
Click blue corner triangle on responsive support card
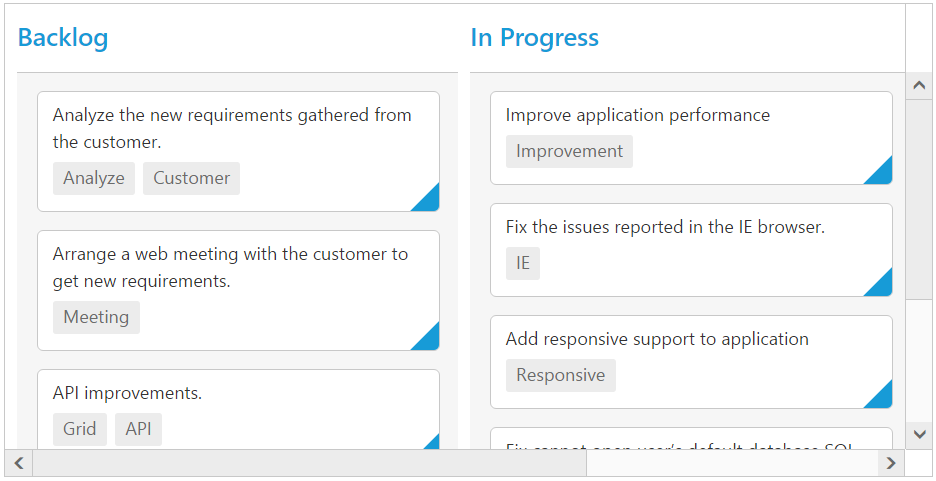point(882,398)
